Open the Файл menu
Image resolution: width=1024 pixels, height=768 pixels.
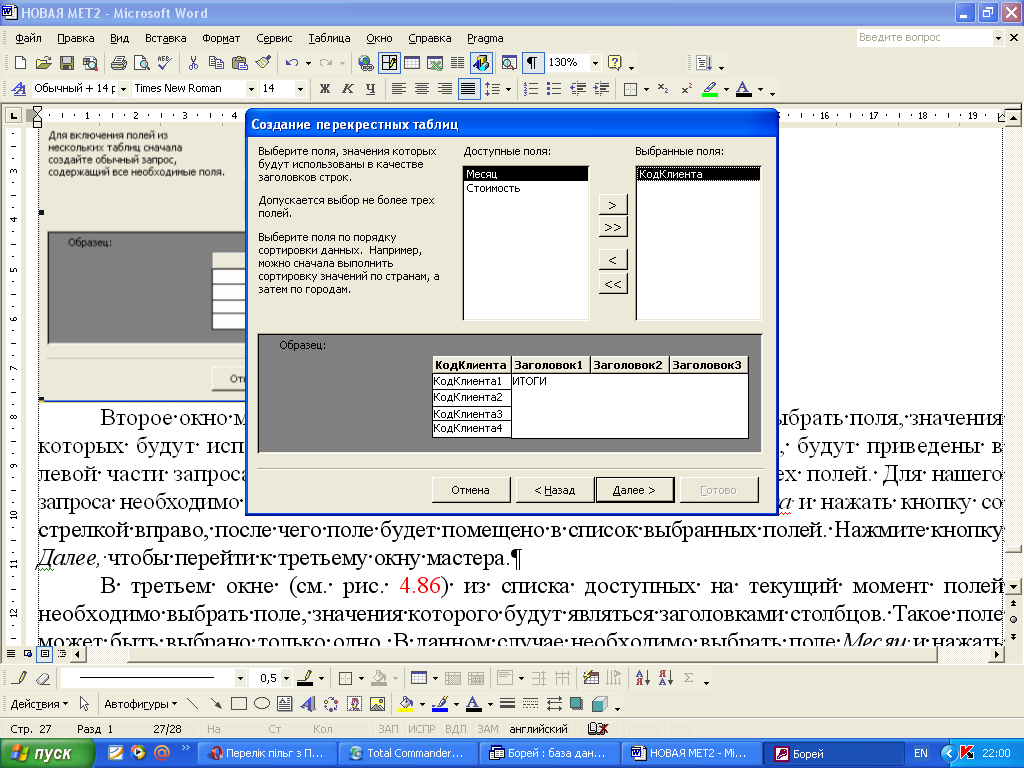[x=28, y=38]
